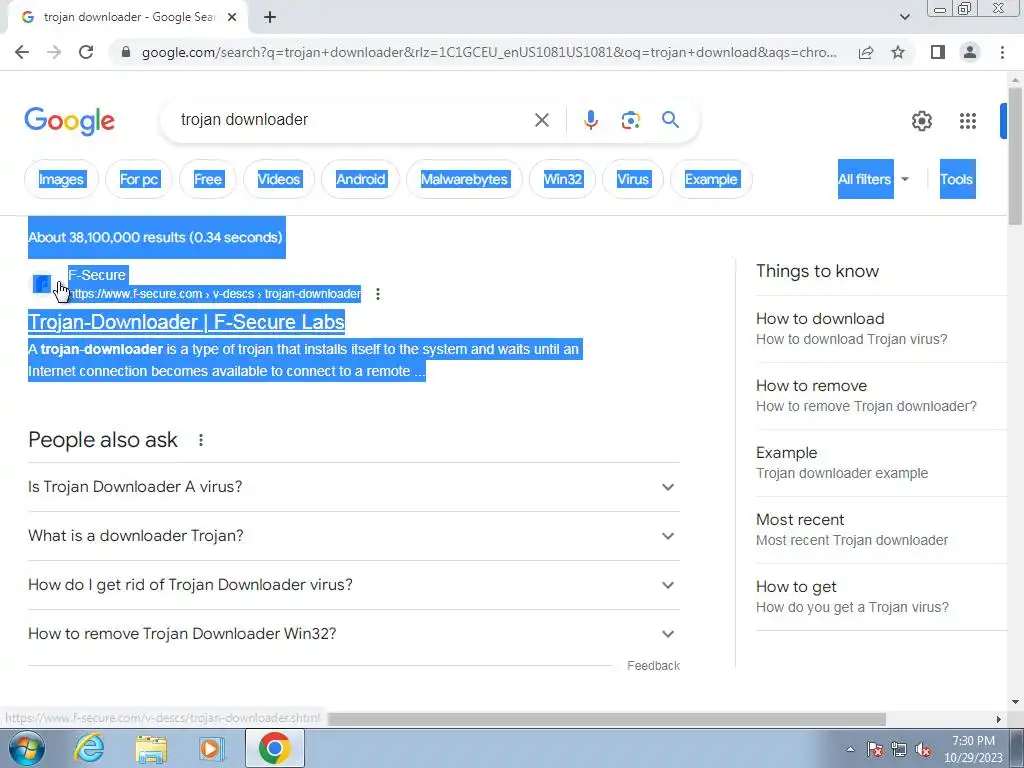Open the All filters dropdown
Screen dimensions: 1024x768
[874, 179]
